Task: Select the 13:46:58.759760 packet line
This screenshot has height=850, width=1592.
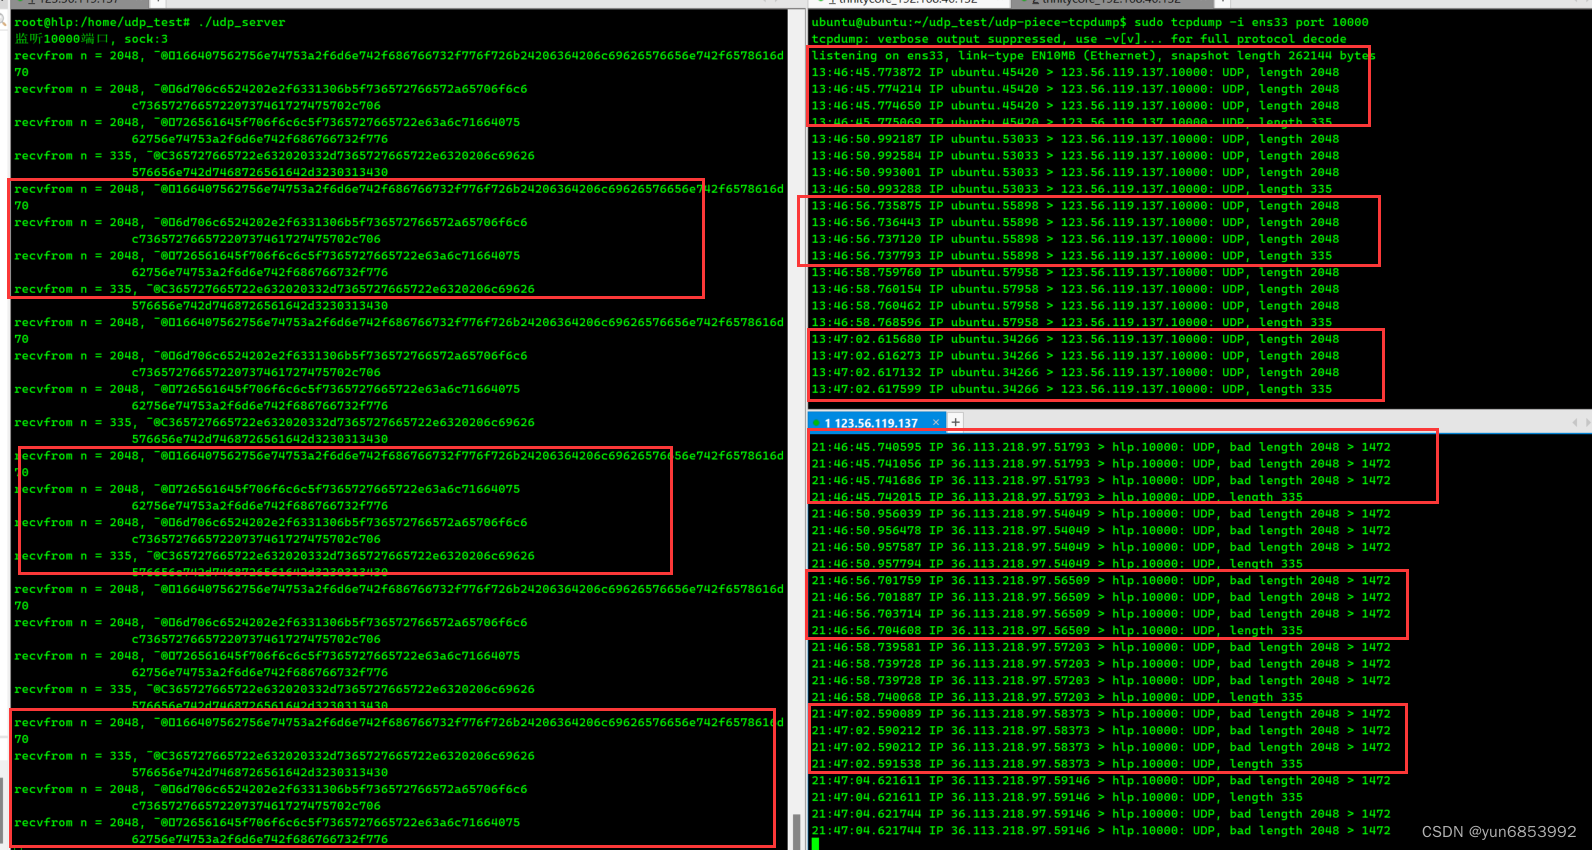Action: click(x=1075, y=272)
